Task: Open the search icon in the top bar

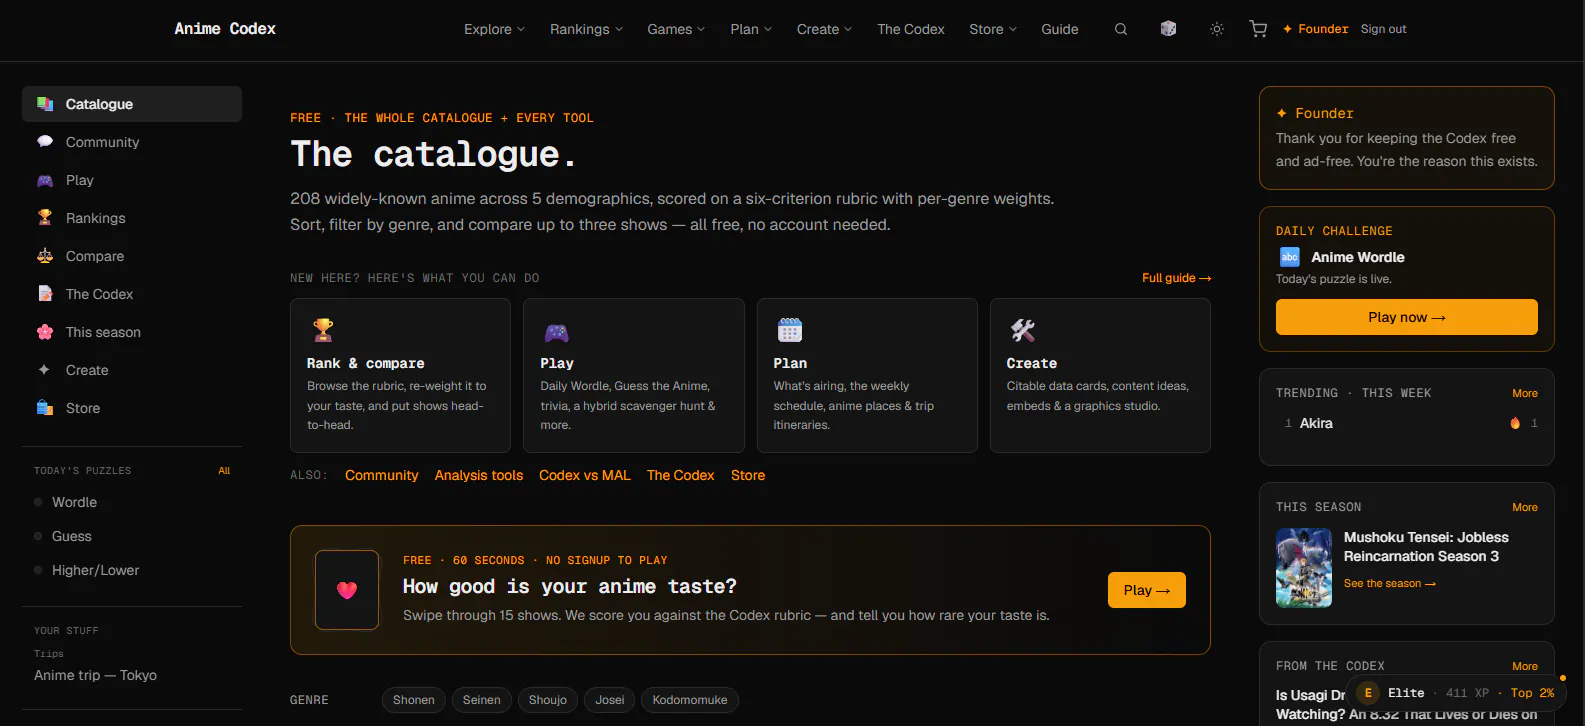Action: (1121, 29)
